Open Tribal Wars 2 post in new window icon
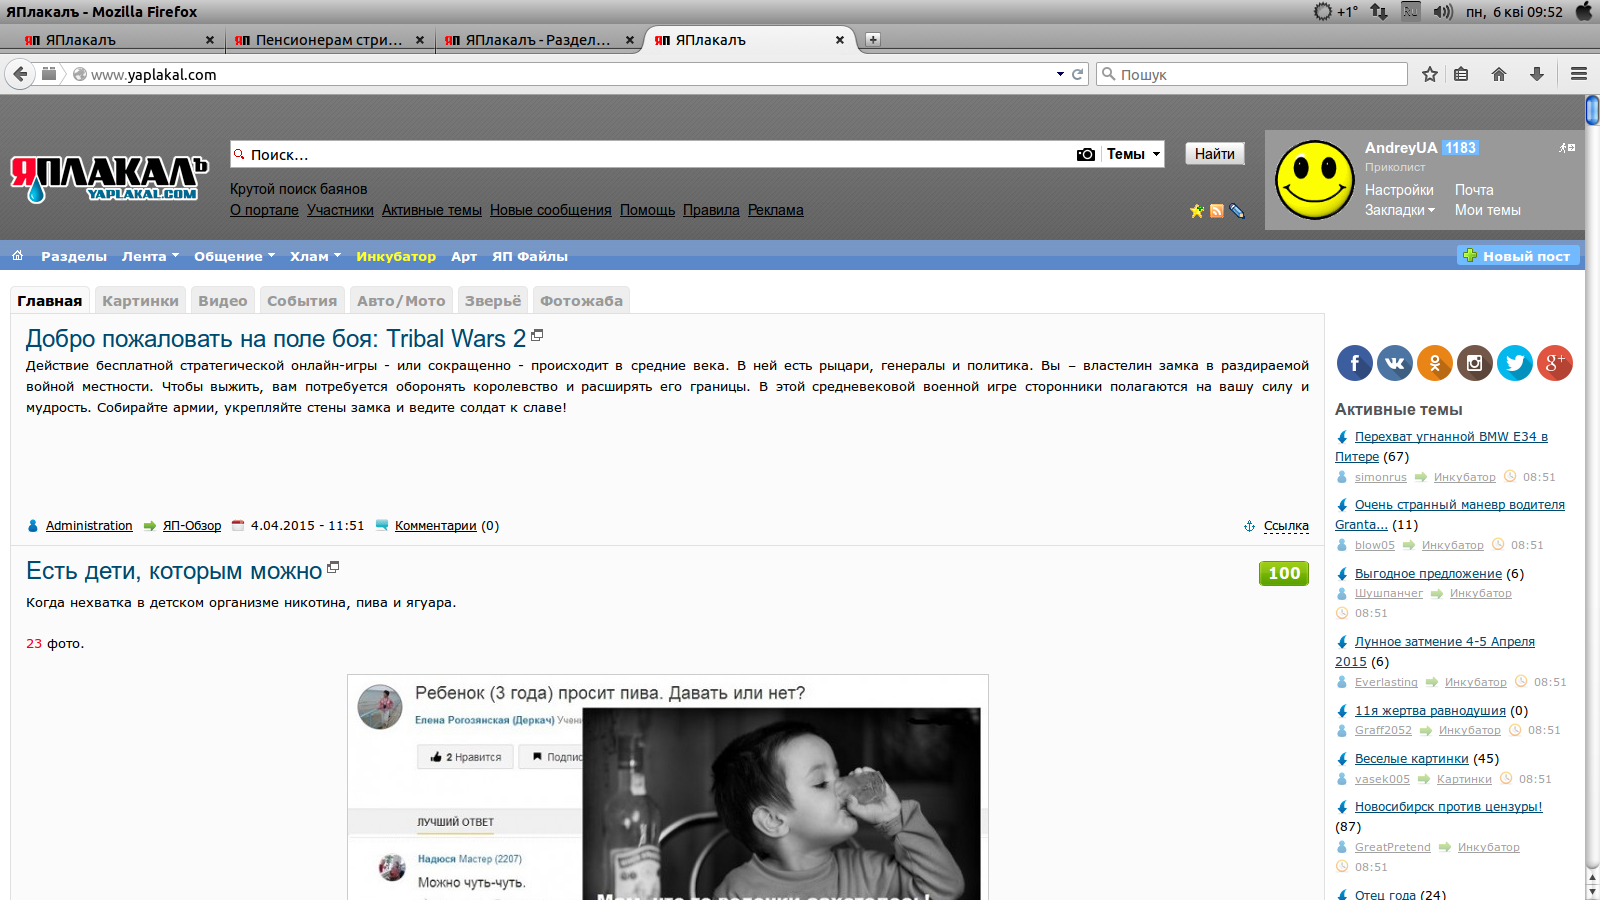The image size is (1600, 900). pyautogui.click(x=537, y=335)
